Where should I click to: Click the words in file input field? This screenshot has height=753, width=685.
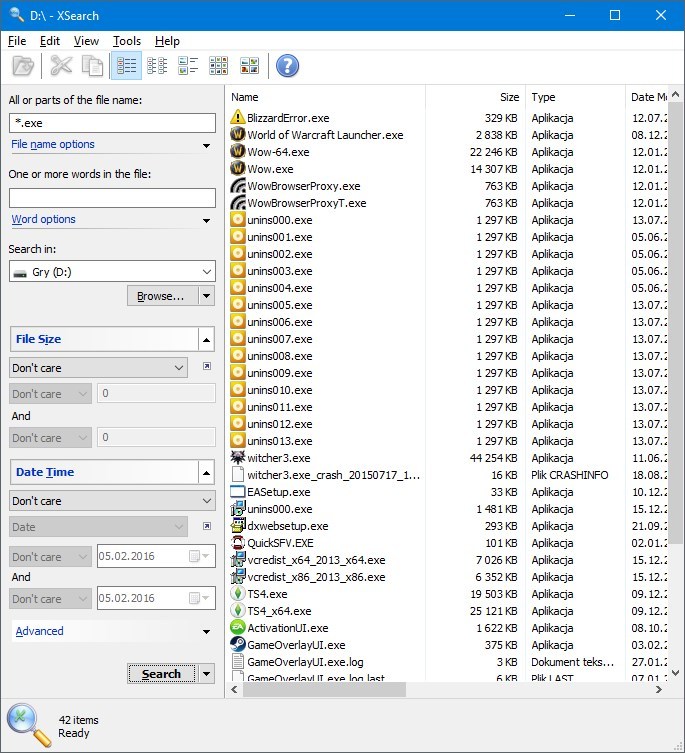coord(112,198)
